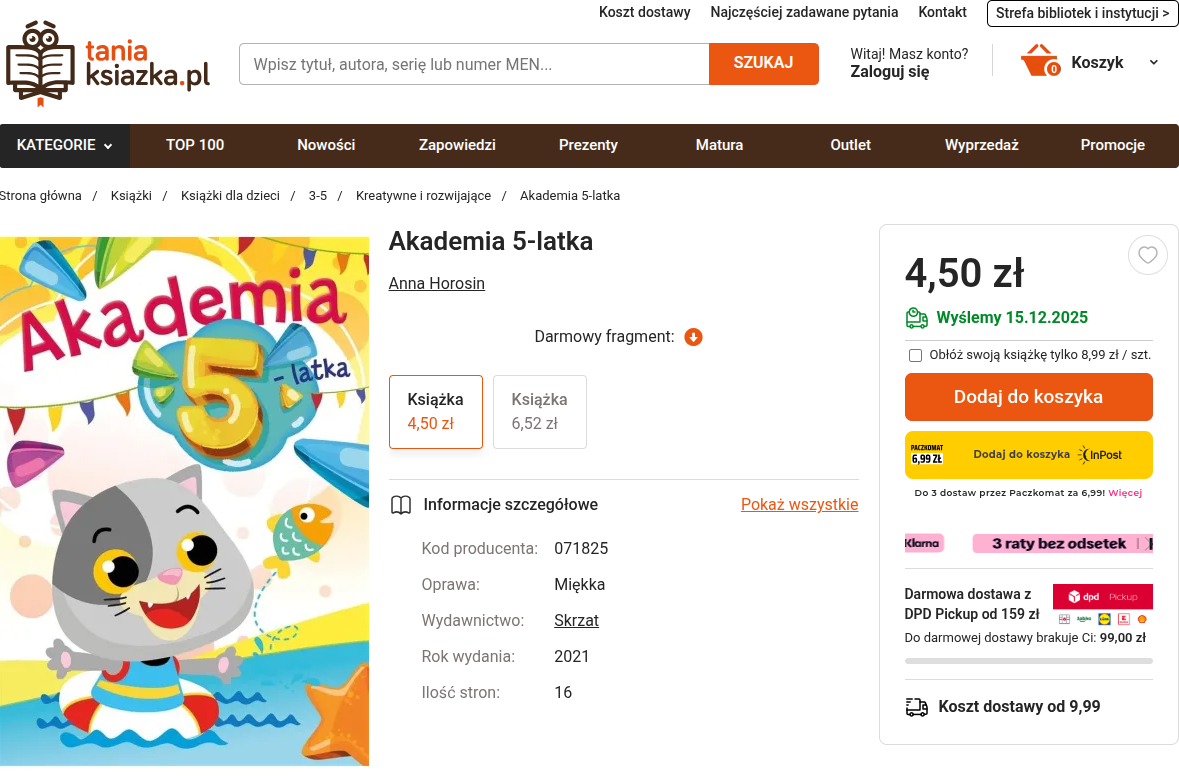
Task: Open the Outlet menu item
Action: [850, 145]
